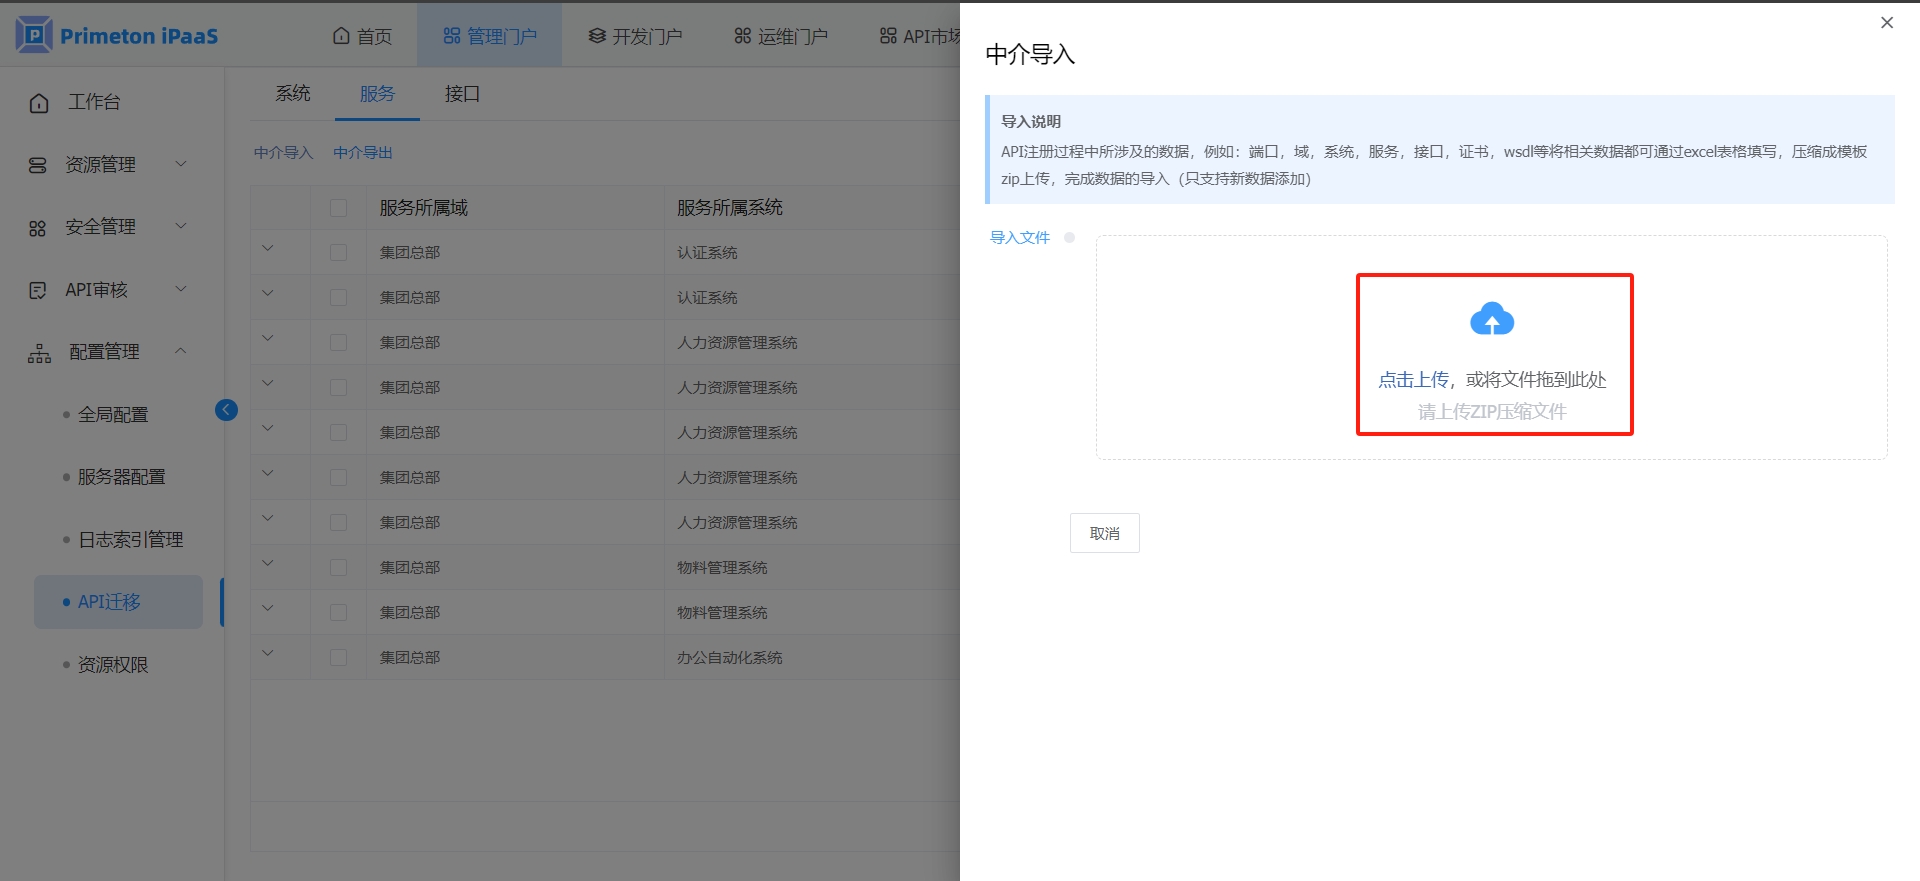Click the 工作台 home icon in sidebar
The image size is (1920, 881).
[39, 103]
